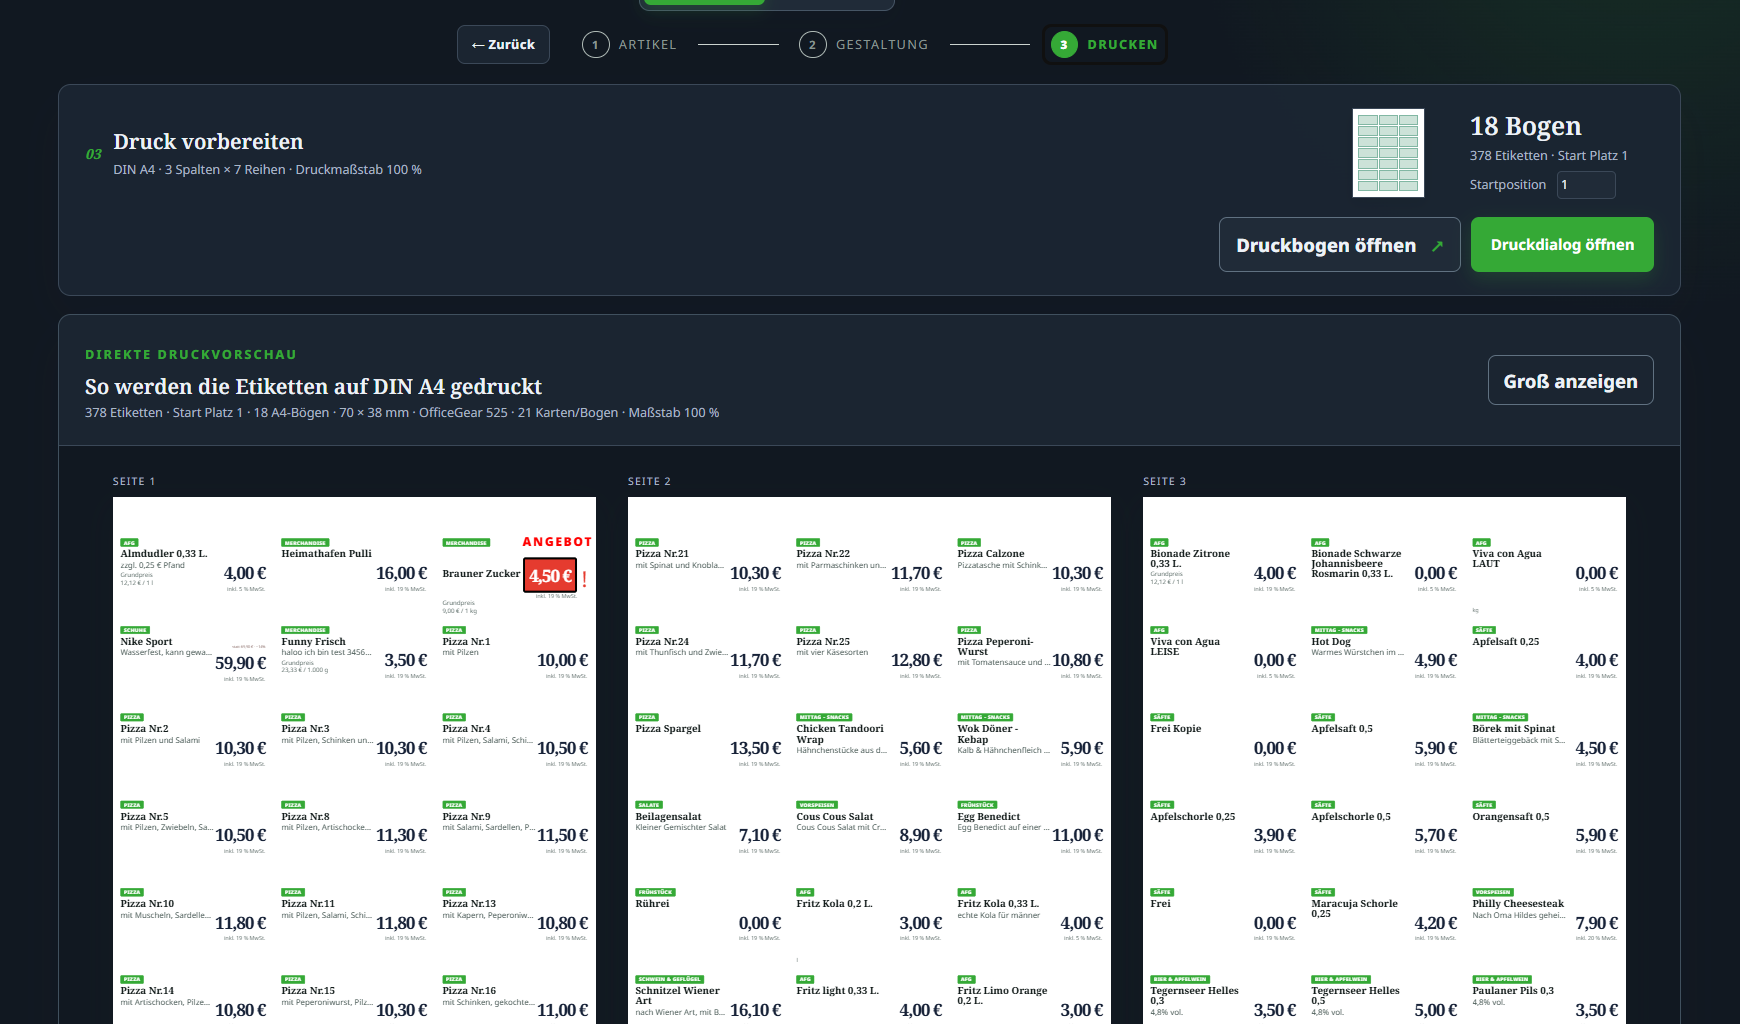Click the Philly Cheesesteak label
The width and height of the screenshot is (1740, 1024).
coord(1518,903)
